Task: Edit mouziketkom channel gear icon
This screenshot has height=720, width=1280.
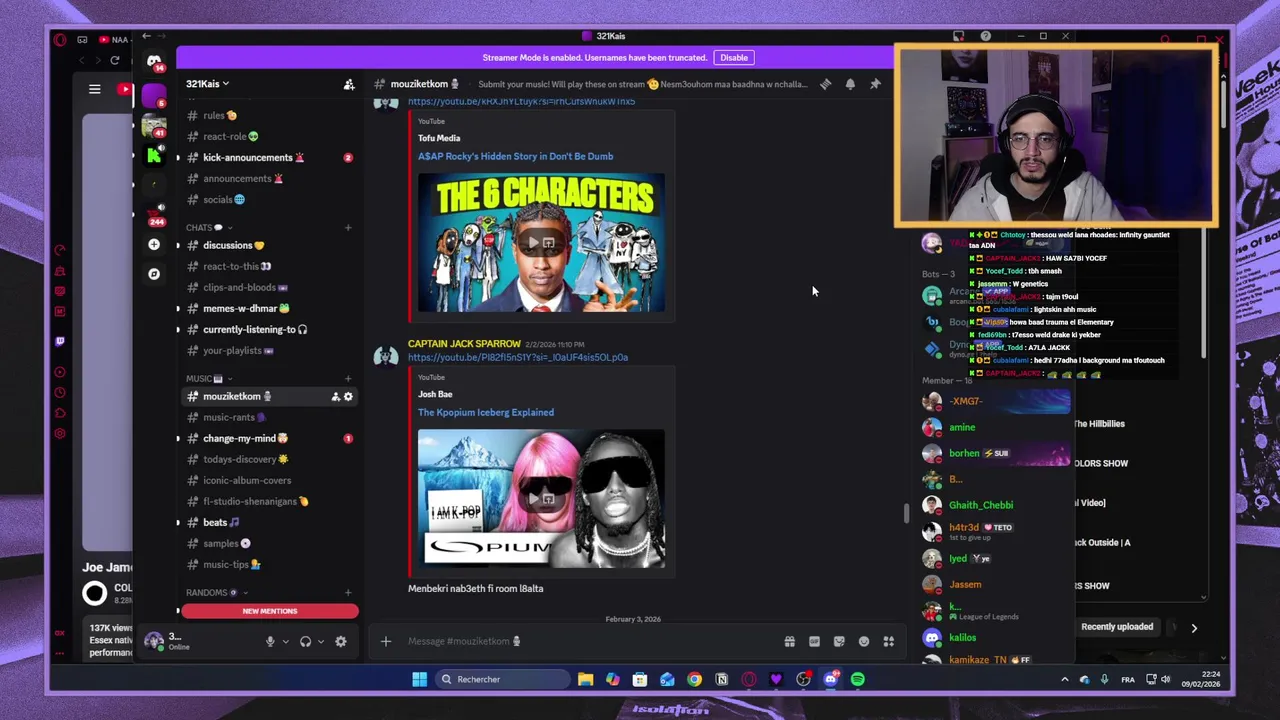Action: tap(348, 397)
